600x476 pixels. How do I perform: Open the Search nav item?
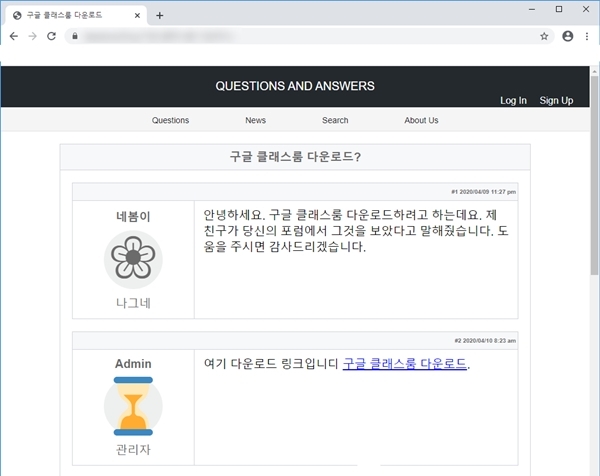[335, 121]
